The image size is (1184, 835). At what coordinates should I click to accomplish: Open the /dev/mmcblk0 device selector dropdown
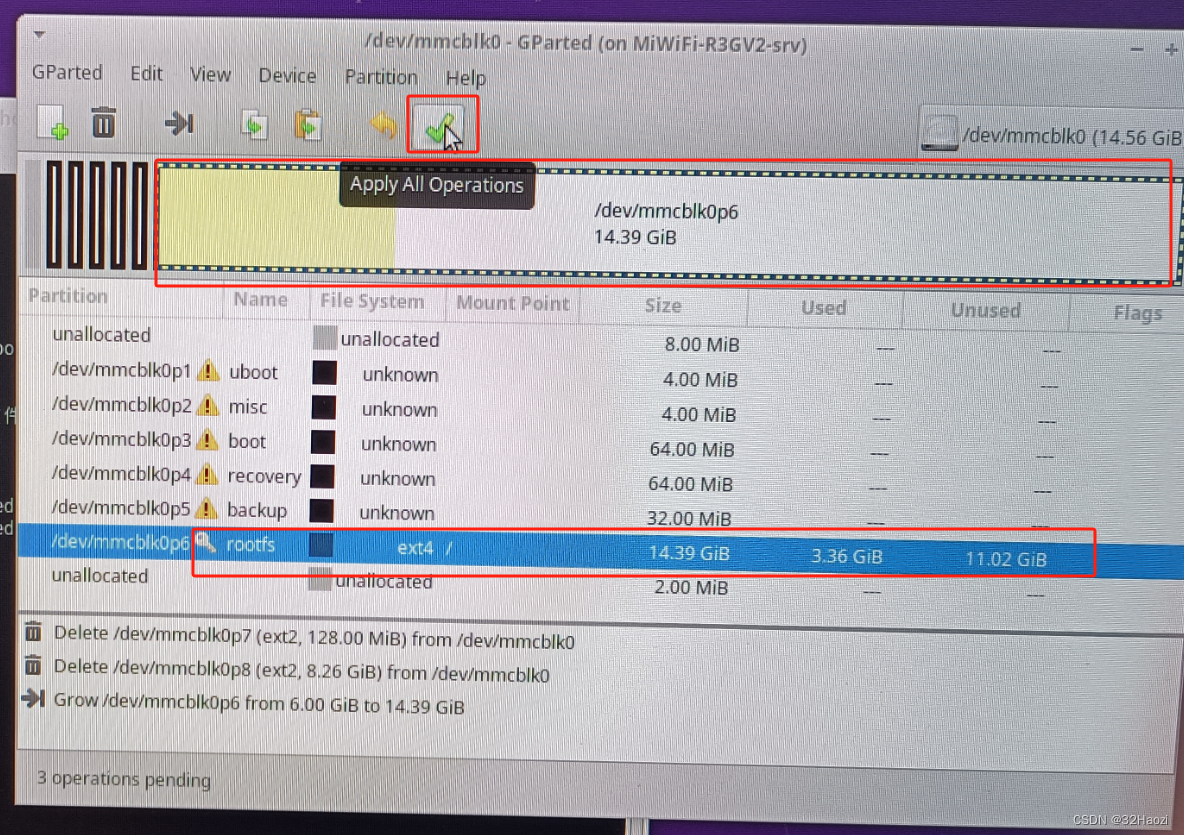(x=1050, y=134)
